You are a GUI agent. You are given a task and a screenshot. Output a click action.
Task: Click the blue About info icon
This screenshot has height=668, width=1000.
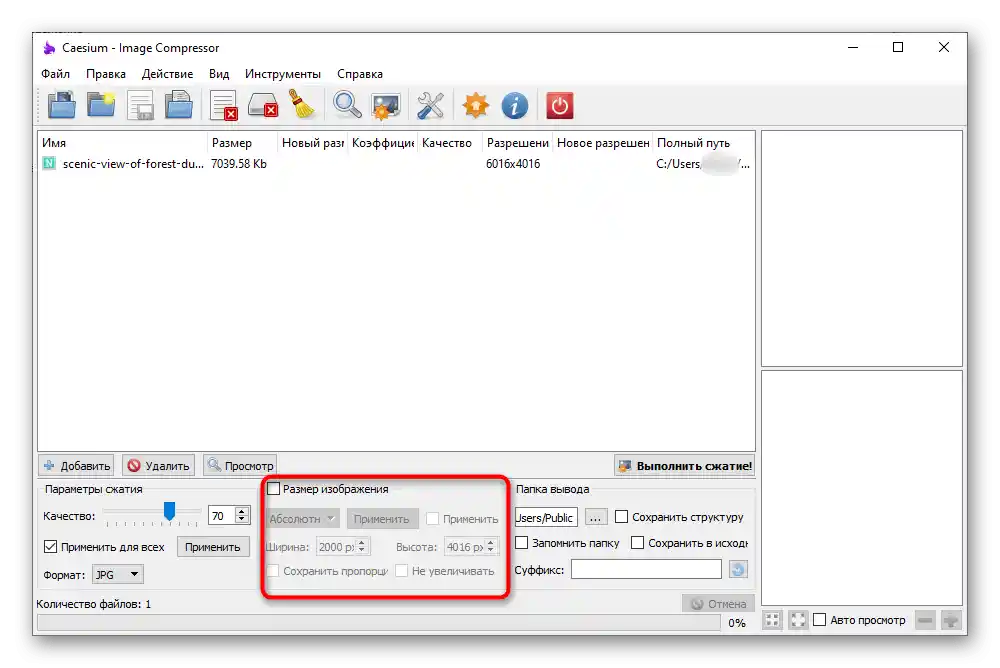click(515, 105)
